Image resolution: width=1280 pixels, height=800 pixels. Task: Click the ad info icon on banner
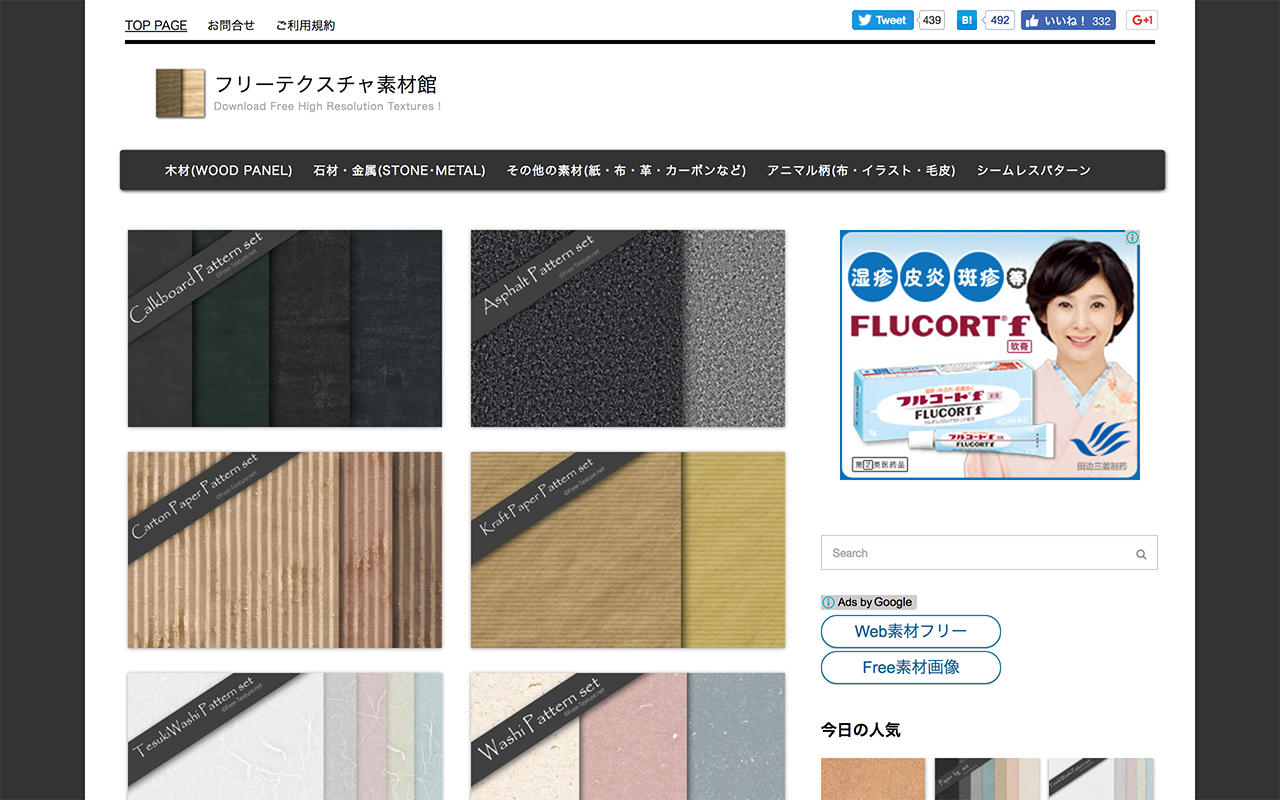coord(1132,238)
